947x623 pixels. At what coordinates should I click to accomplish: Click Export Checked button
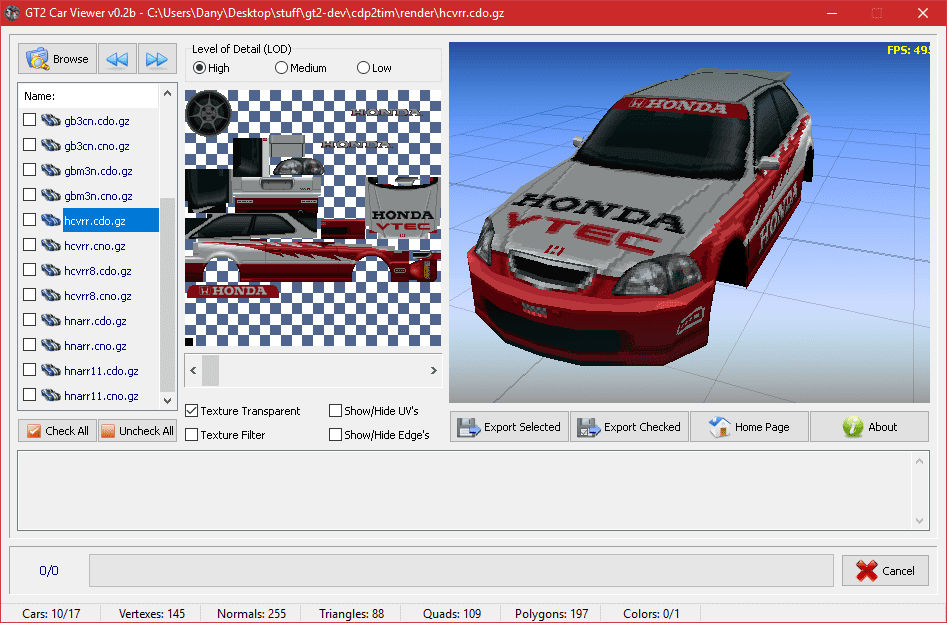pyautogui.click(x=629, y=427)
